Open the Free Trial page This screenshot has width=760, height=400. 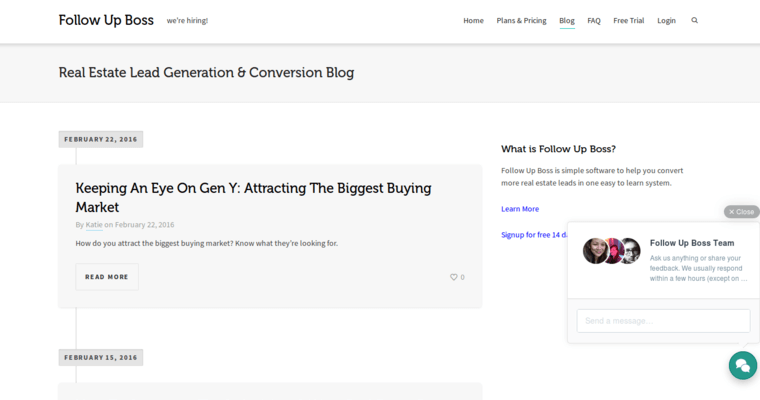(629, 20)
